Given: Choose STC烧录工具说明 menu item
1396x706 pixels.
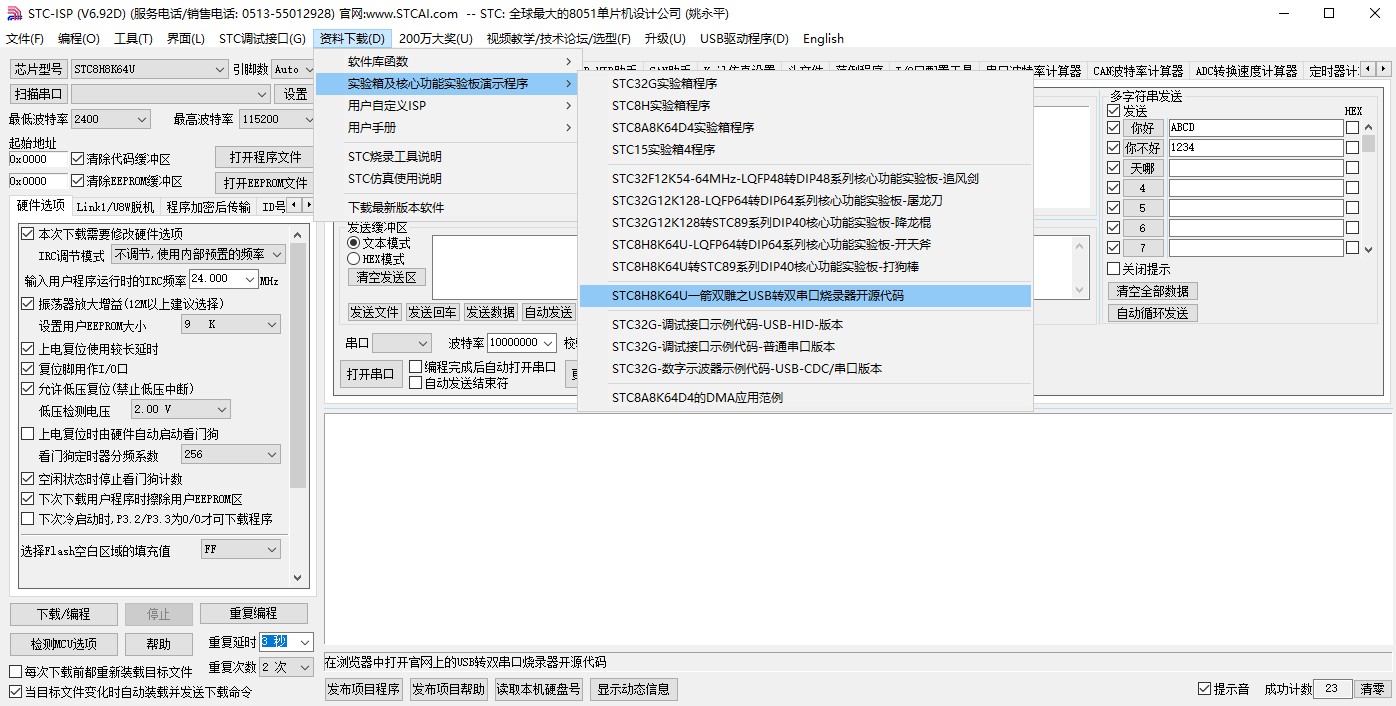Looking at the screenshot, I should [446, 157].
